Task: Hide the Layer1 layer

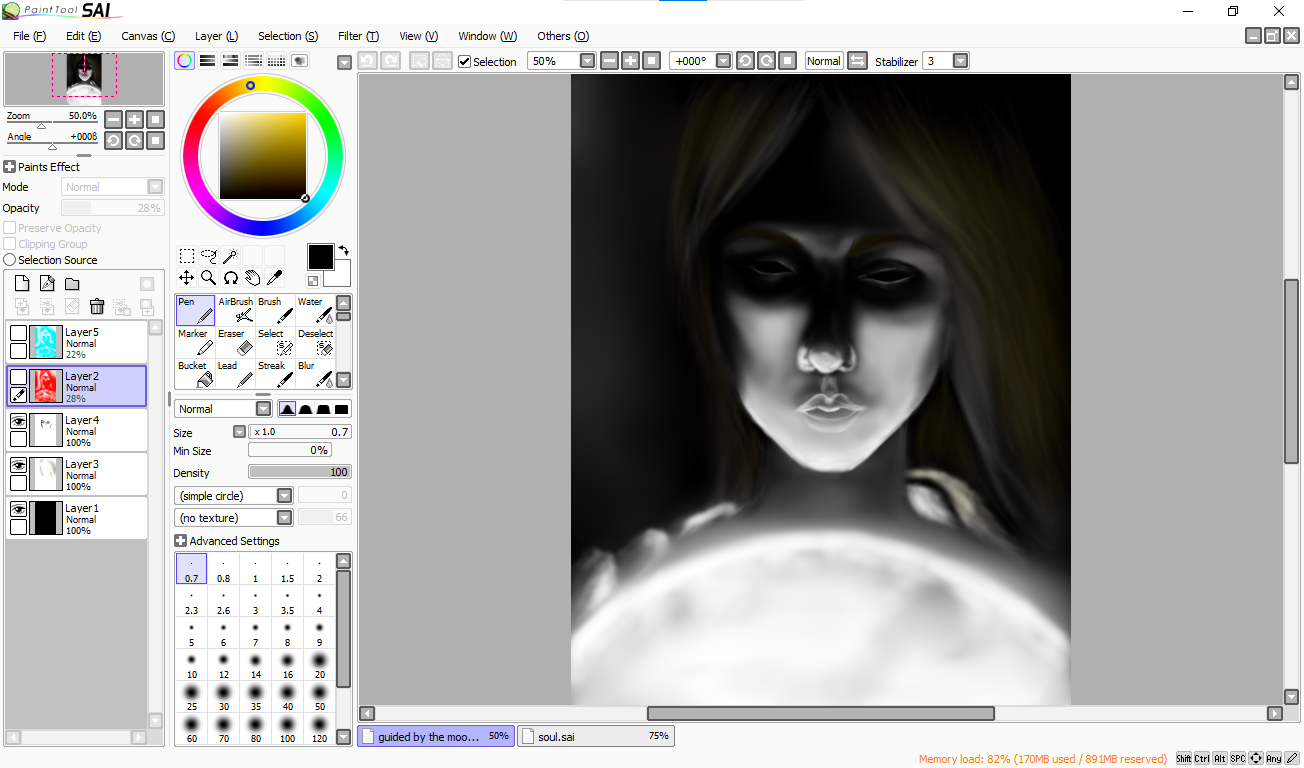Action: click(18, 509)
